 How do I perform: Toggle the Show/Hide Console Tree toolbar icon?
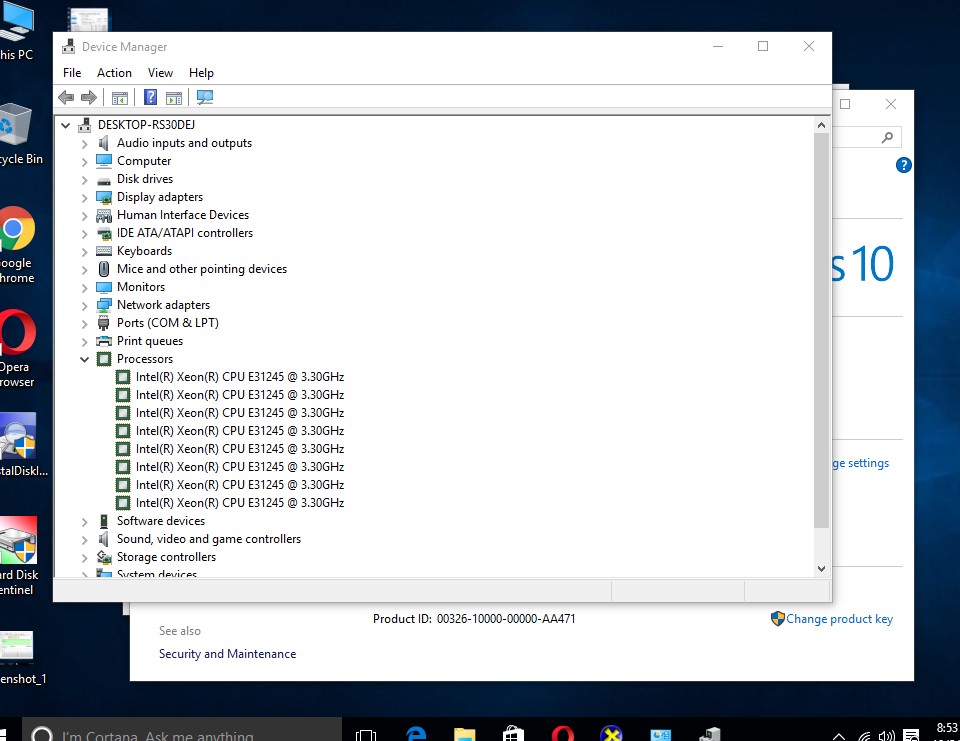[x=120, y=97]
